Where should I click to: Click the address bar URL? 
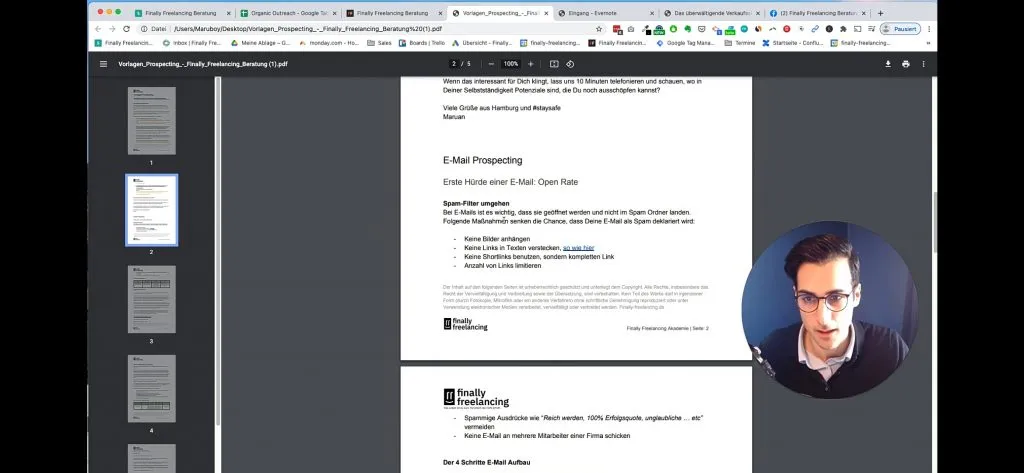click(x=307, y=29)
